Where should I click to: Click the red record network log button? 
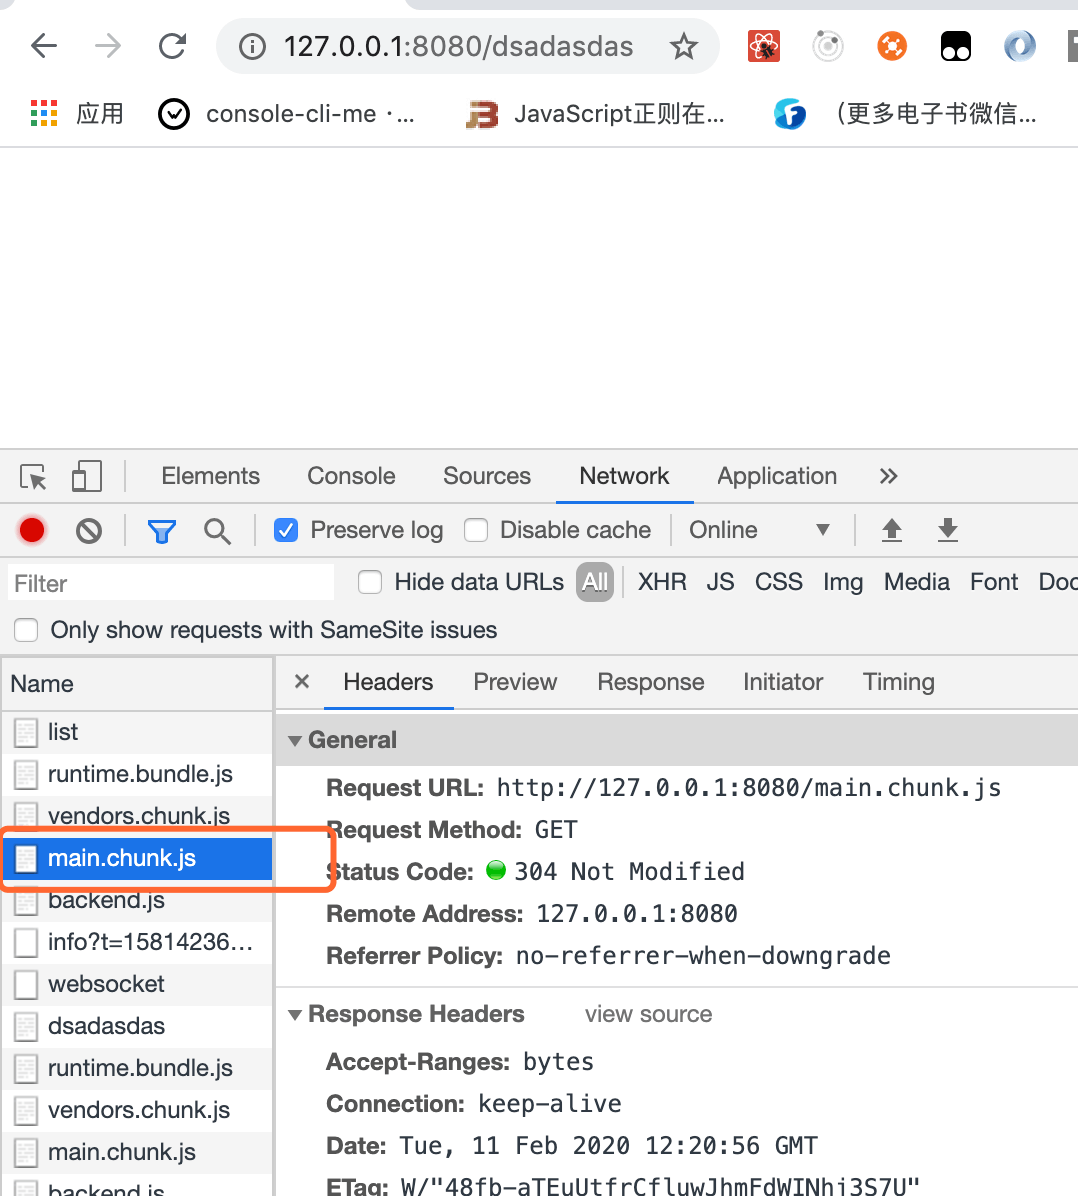point(32,530)
